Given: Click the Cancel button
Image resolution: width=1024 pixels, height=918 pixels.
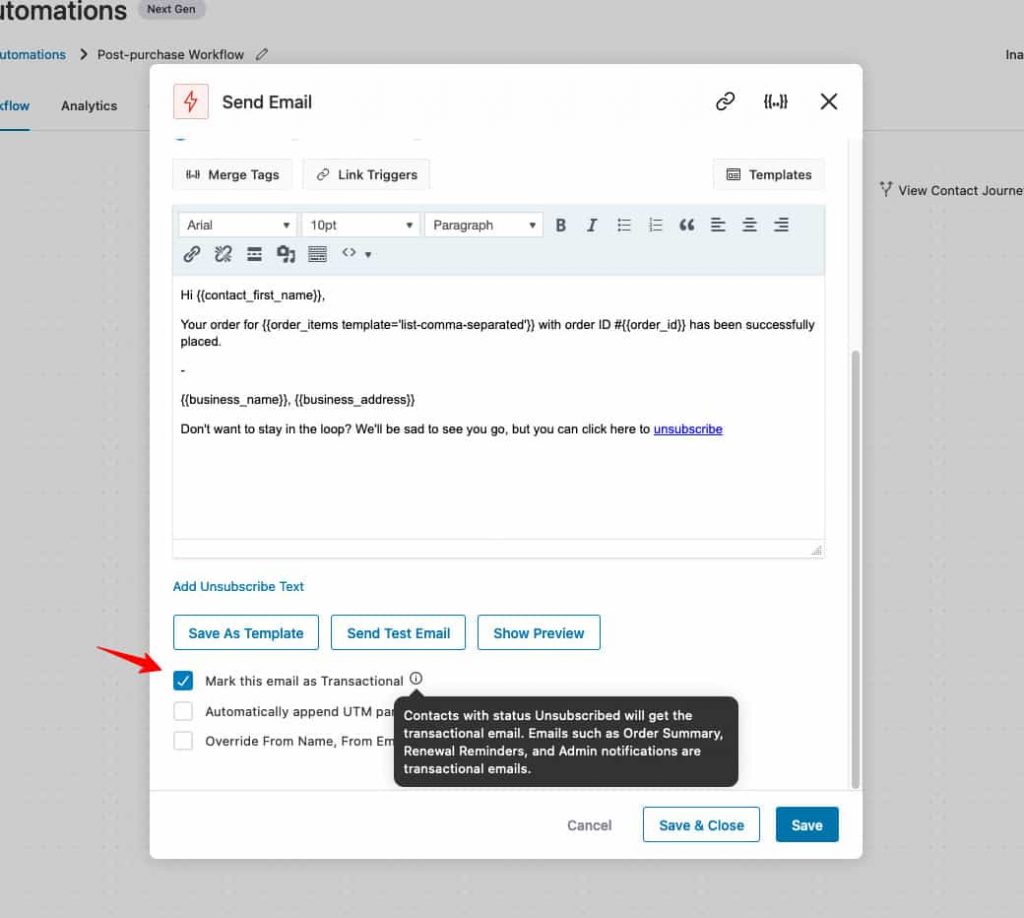Looking at the screenshot, I should coord(589,825).
